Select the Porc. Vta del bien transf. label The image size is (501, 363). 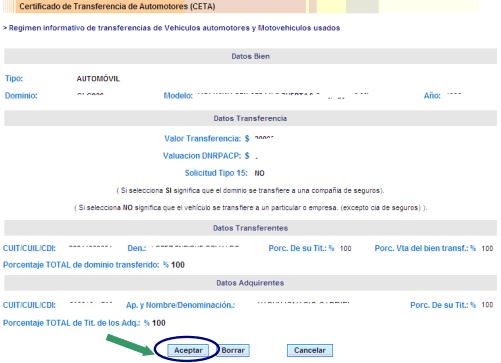click(x=425, y=248)
